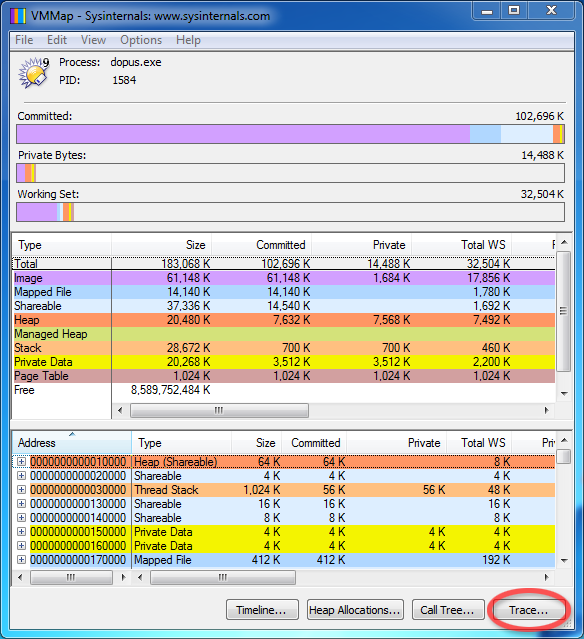Viewport: 584px width, 639px height.
Task: Select the yellow Private Data summary row
Action: pos(284,362)
